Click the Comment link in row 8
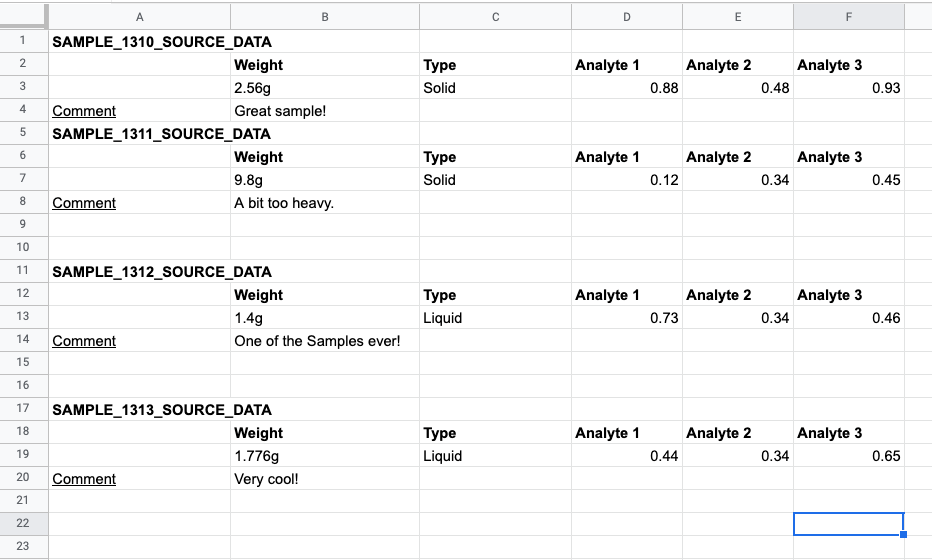 [84, 203]
